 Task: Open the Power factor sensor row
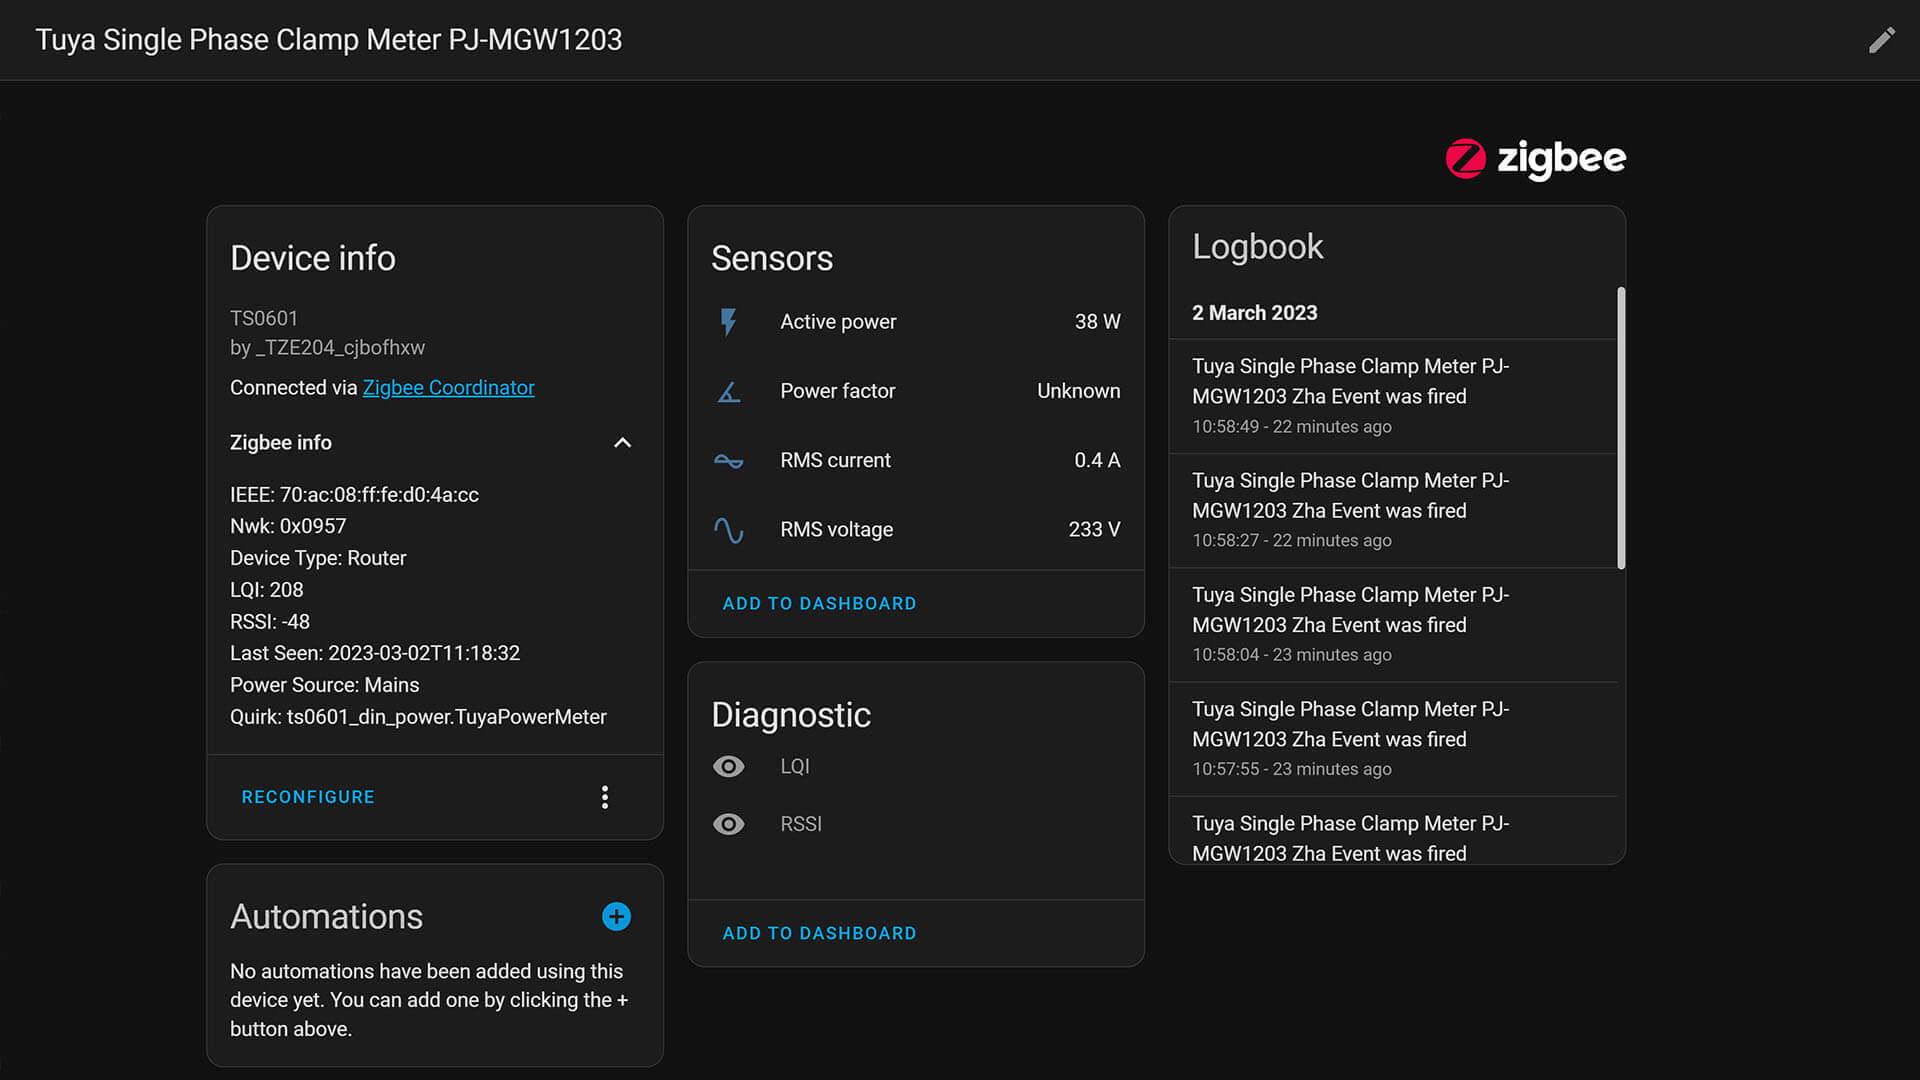point(916,391)
